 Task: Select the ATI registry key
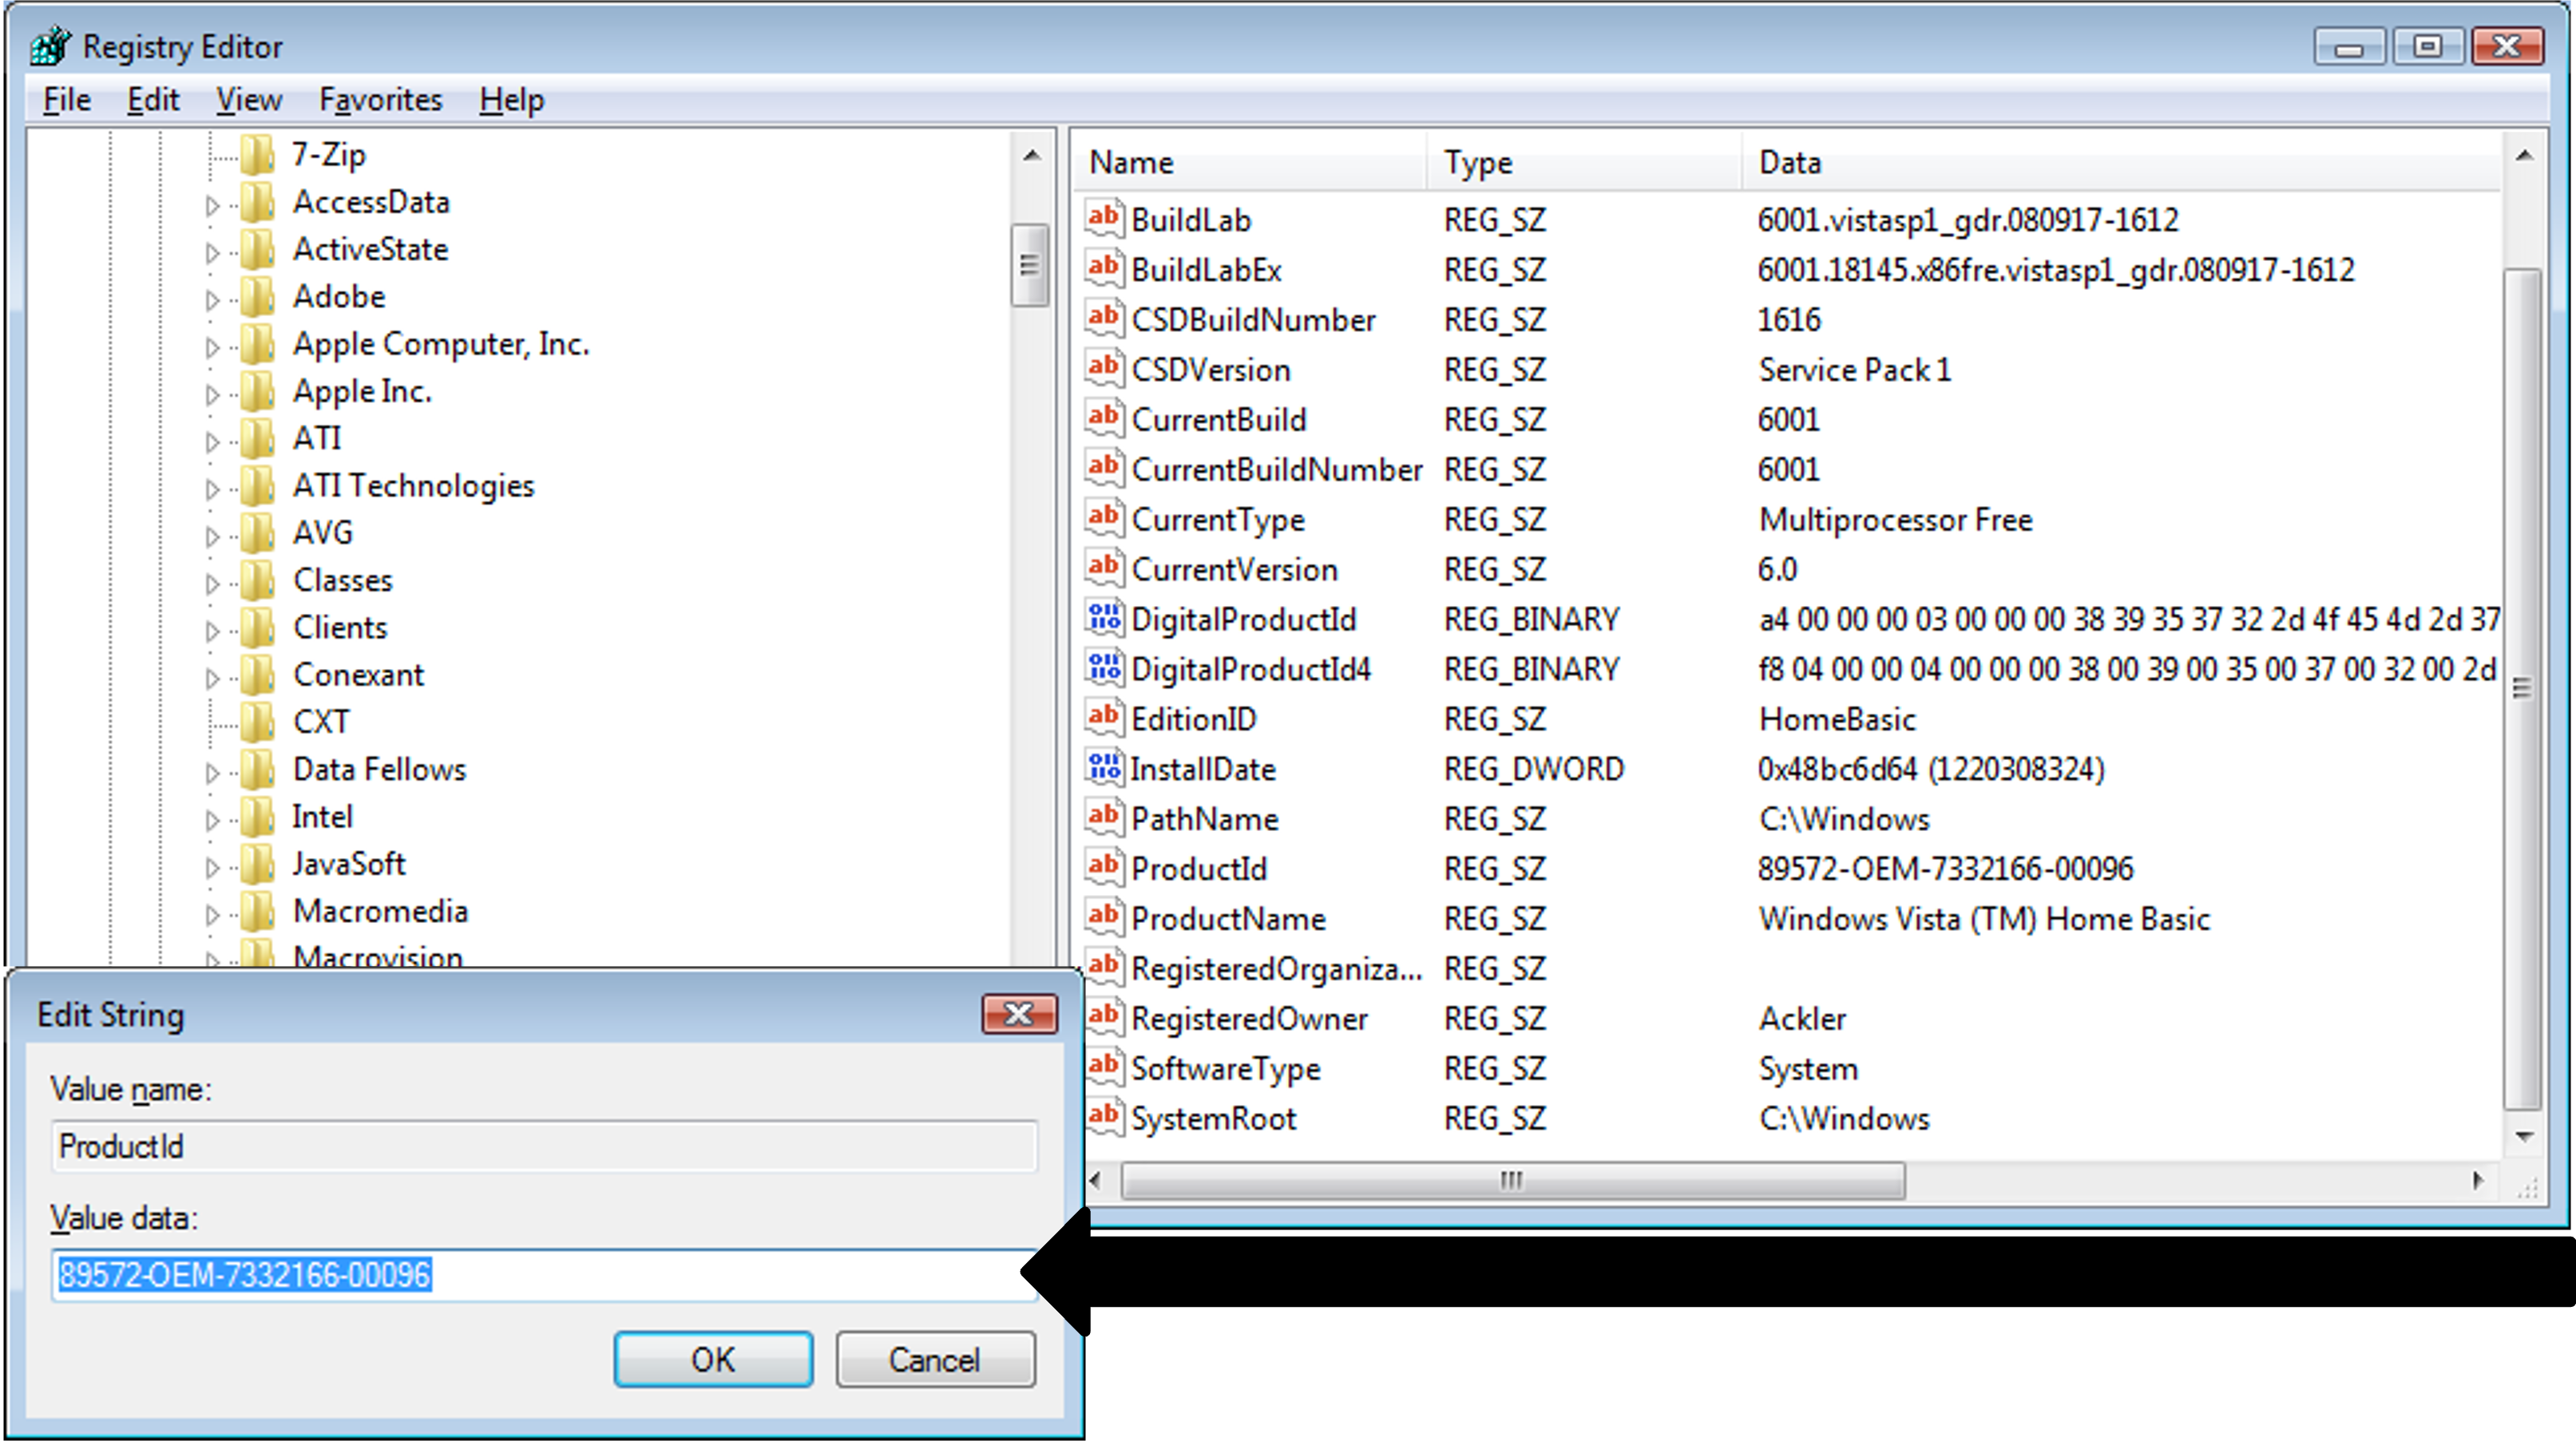point(317,438)
